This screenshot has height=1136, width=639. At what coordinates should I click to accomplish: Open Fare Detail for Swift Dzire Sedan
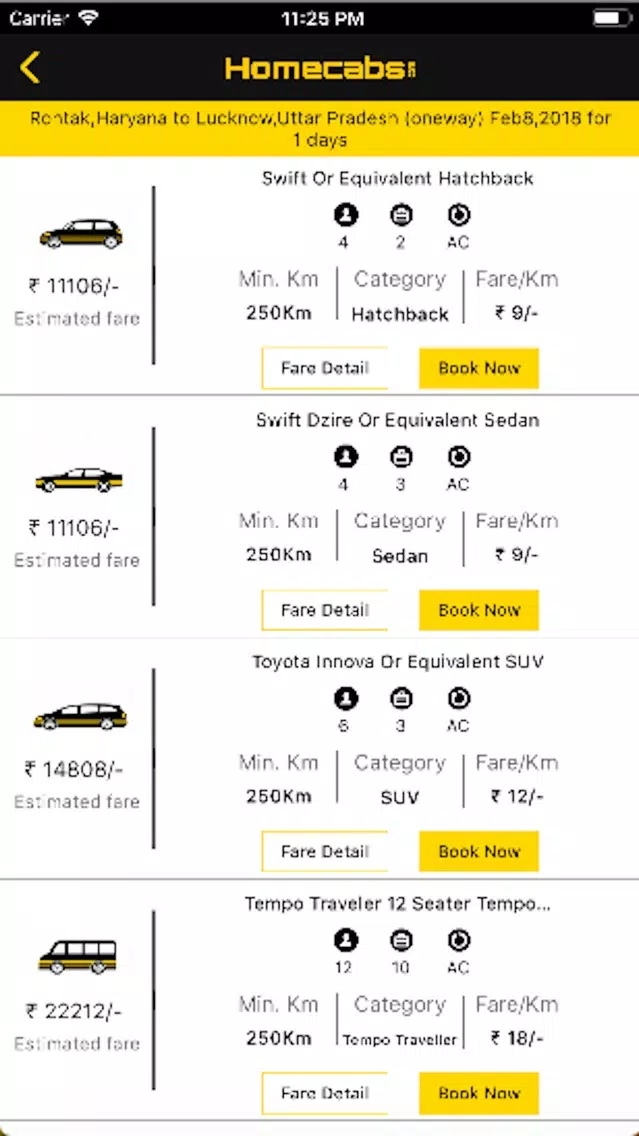325,610
